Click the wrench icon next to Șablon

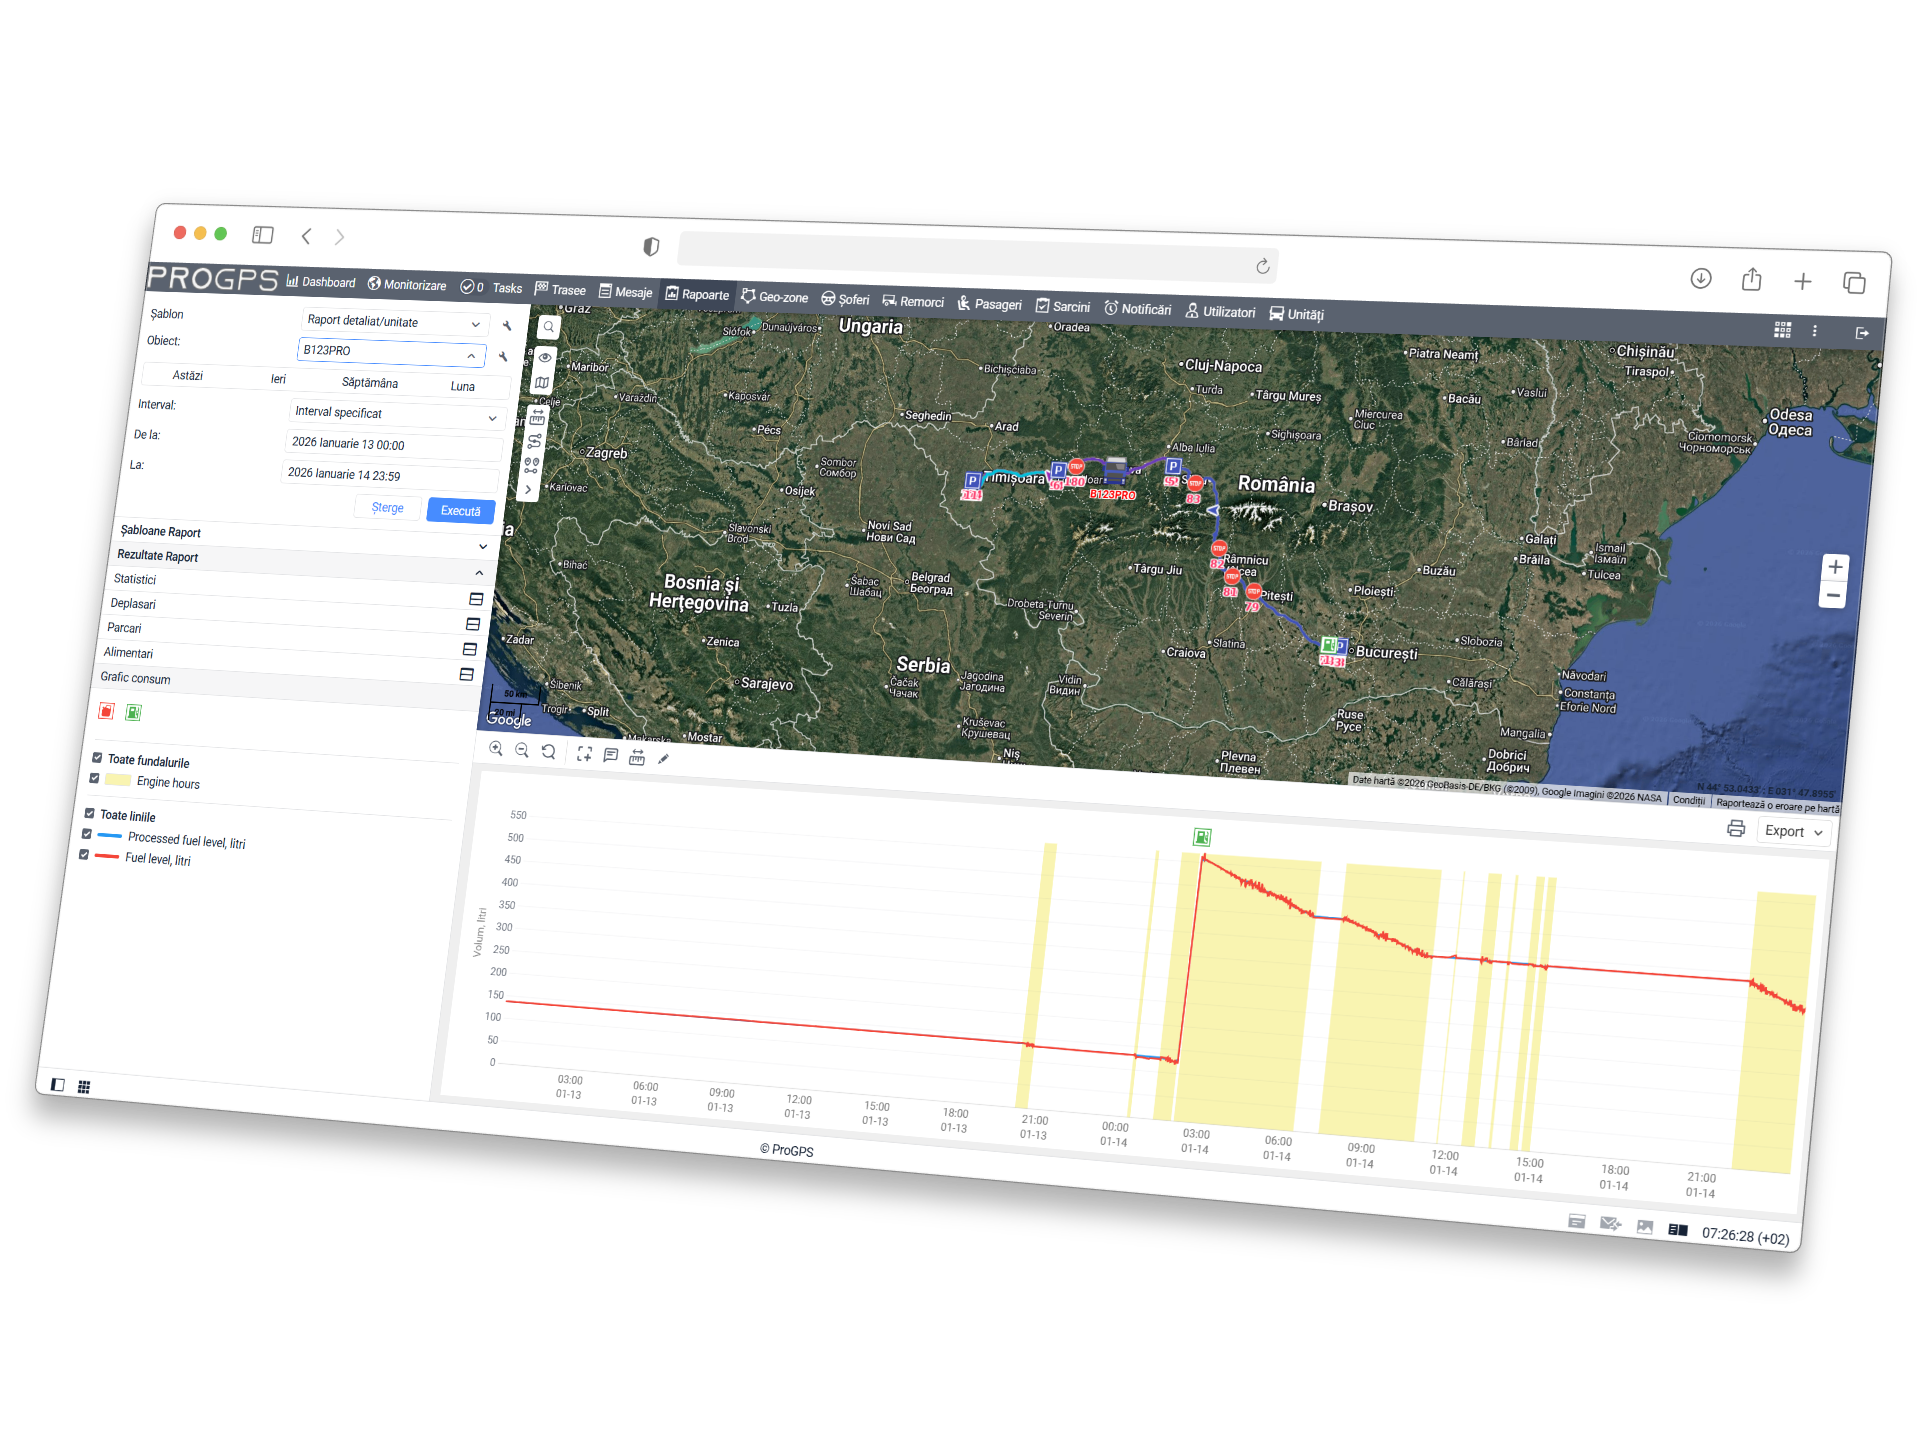(508, 326)
